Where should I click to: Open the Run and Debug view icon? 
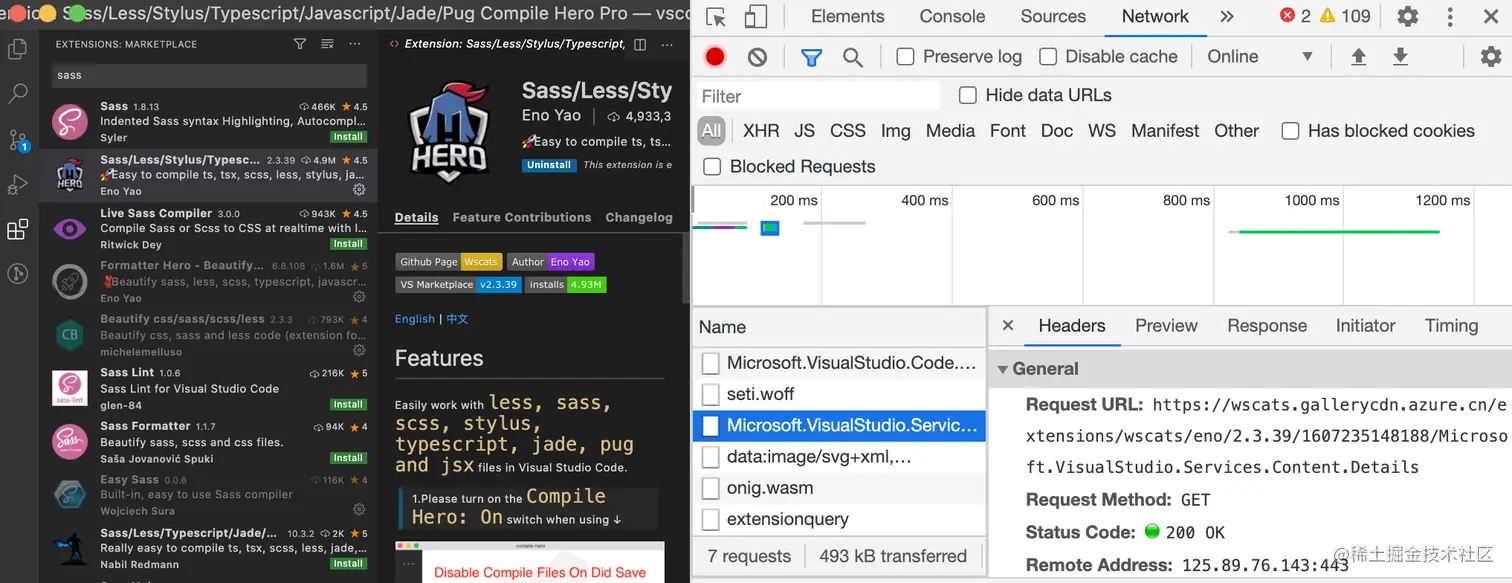[x=17, y=185]
